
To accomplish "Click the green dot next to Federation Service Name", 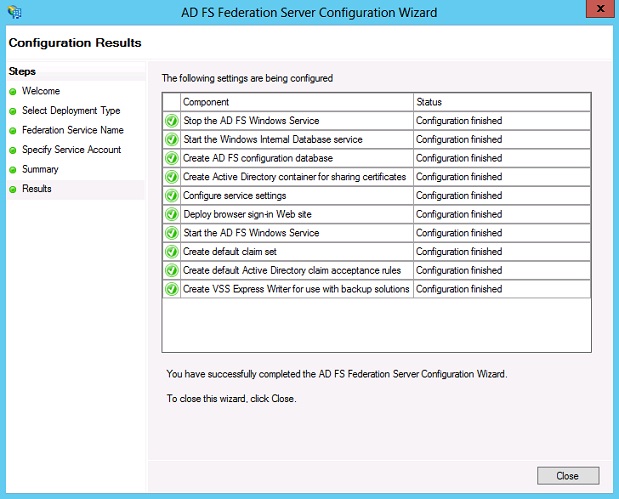I will (13, 131).
